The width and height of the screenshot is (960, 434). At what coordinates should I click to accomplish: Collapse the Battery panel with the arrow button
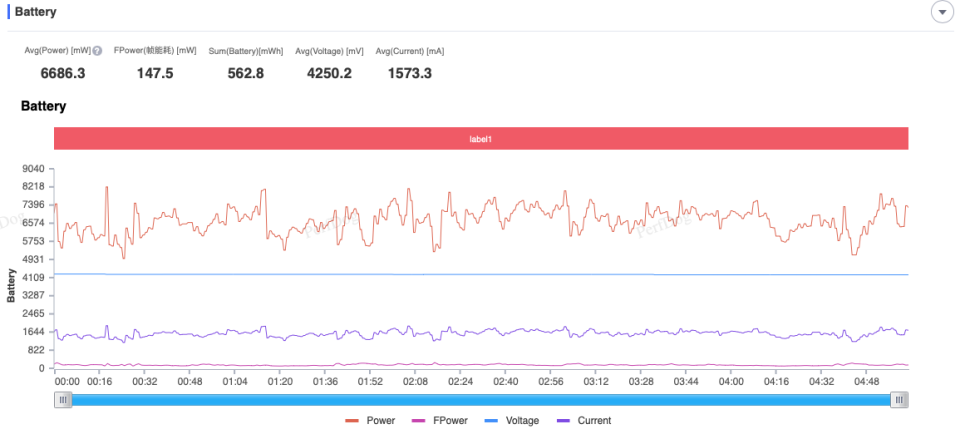[942, 12]
